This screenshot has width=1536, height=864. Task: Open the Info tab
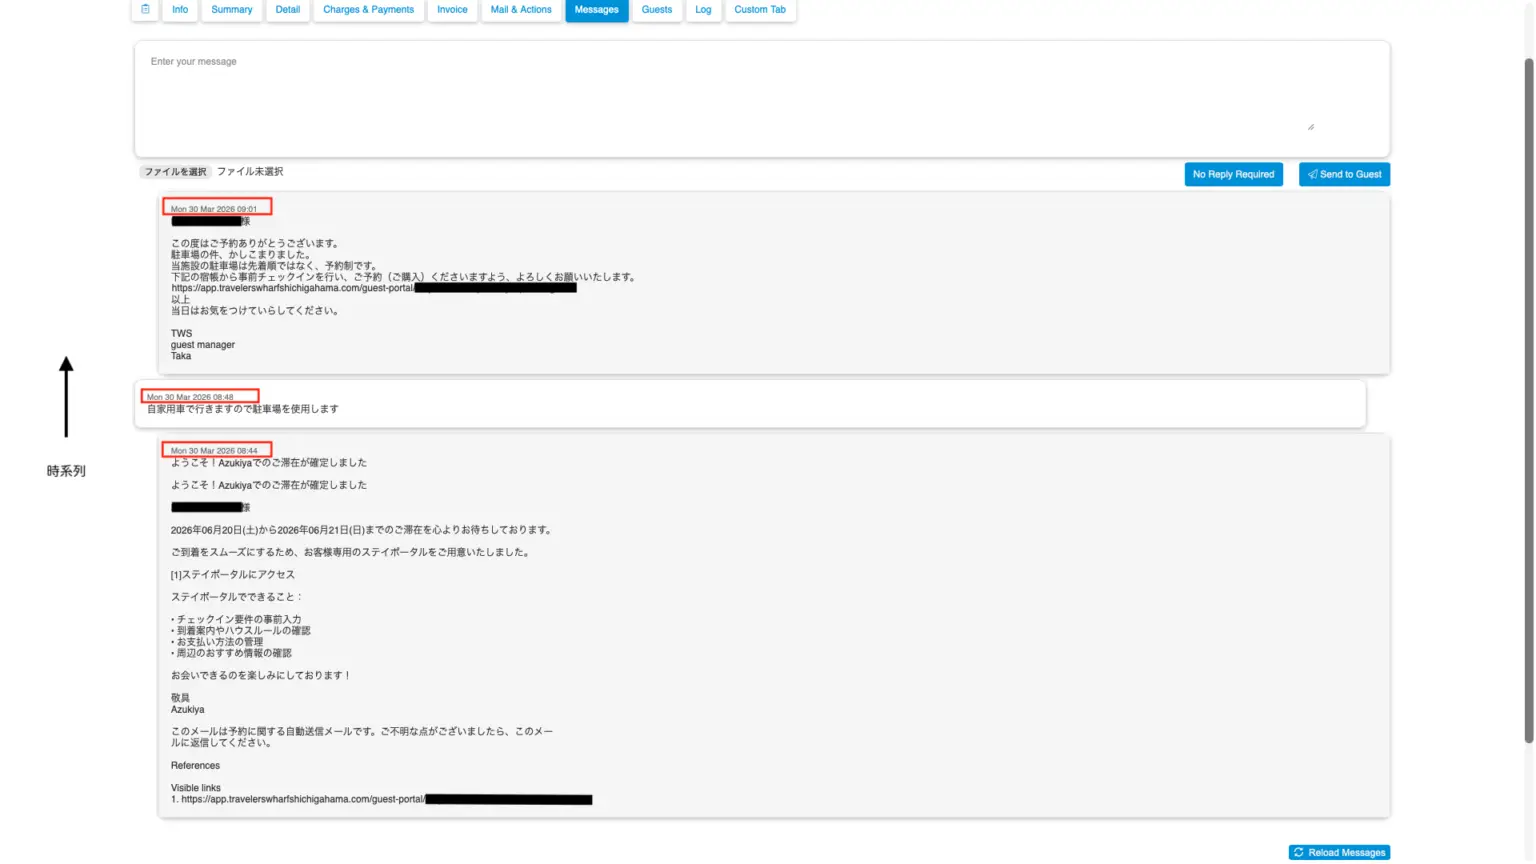pyautogui.click(x=180, y=10)
